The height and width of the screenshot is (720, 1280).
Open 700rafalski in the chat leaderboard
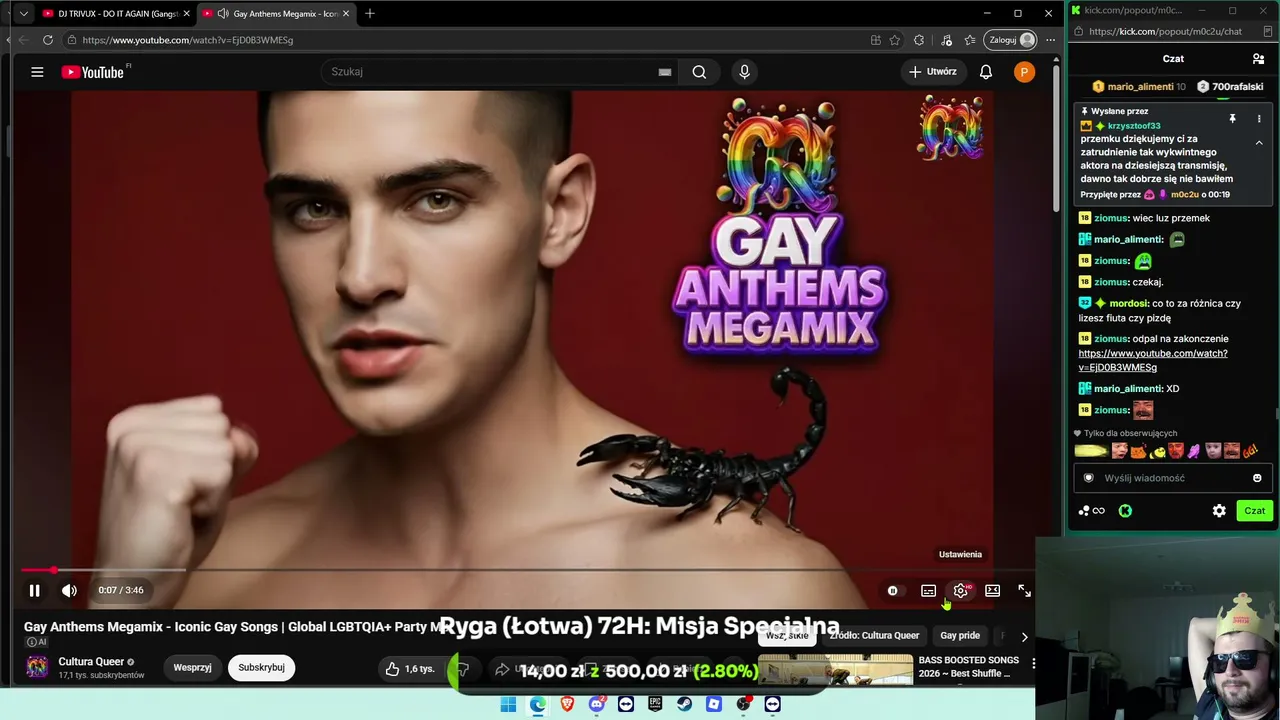[x=1230, y=87]
